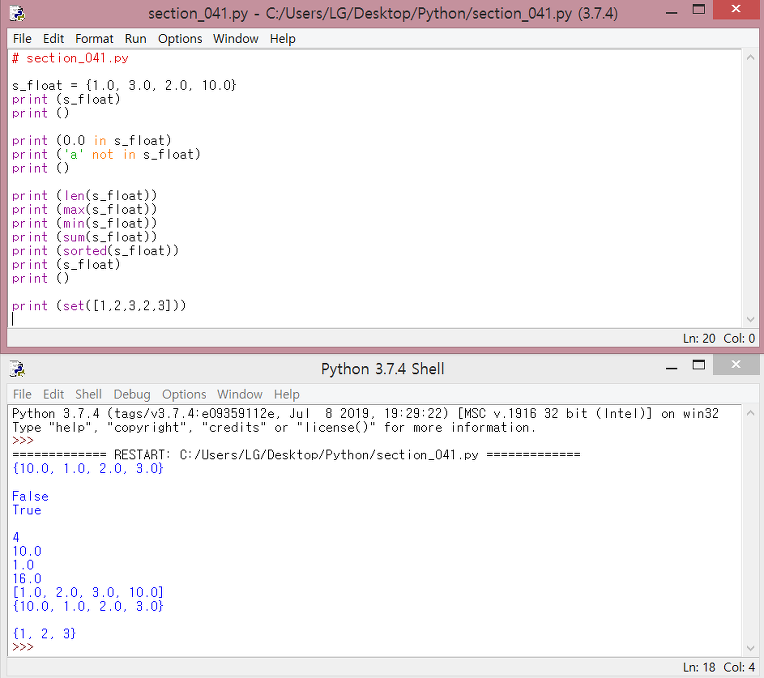Click the Shell scrollbar up arrow
The image size is (764, 678).
pyautogui.click(x=750, y=412)
